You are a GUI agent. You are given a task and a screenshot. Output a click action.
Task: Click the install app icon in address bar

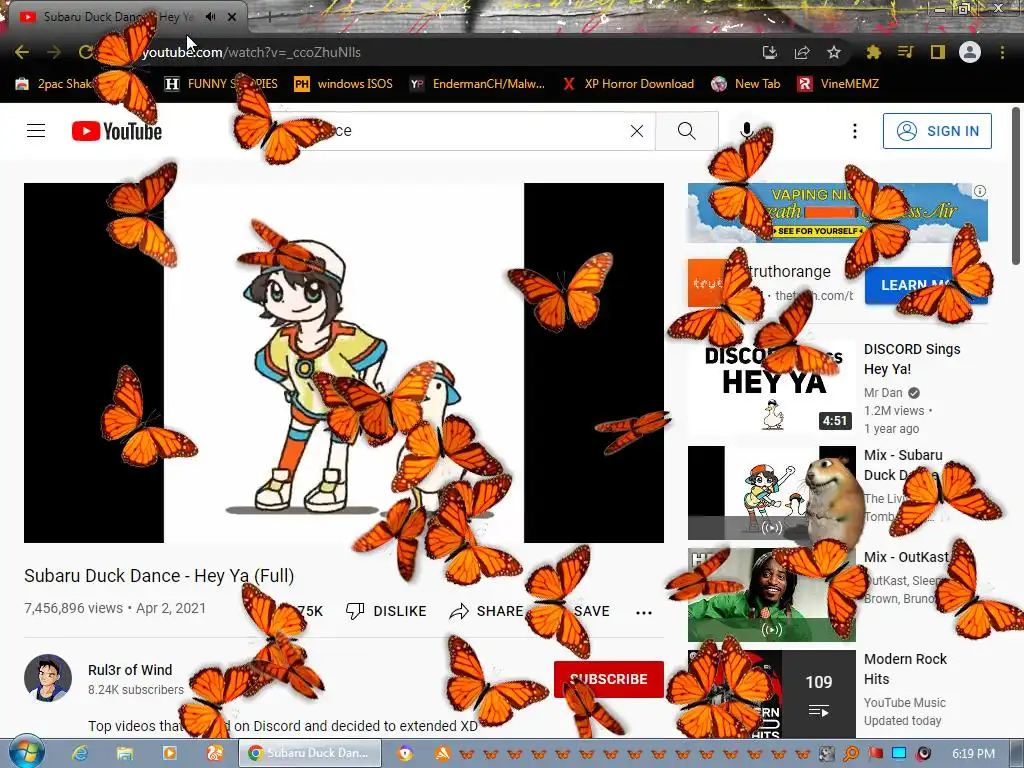coord(770,52)
